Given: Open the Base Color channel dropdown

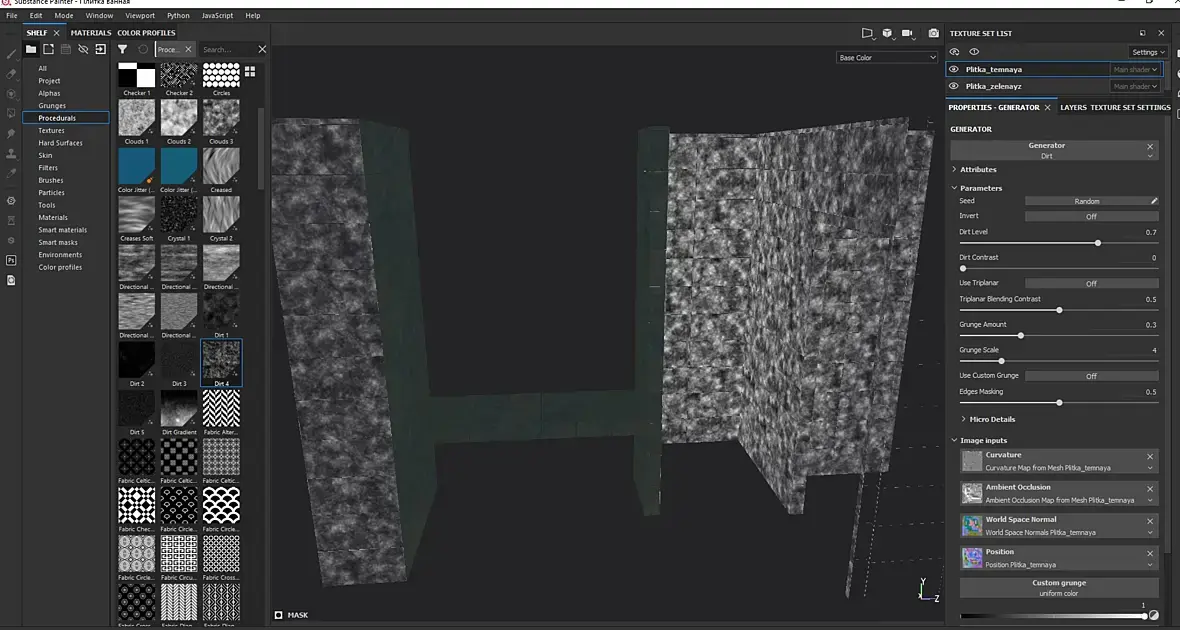Looking at the screenshot, I should point(887,57).
